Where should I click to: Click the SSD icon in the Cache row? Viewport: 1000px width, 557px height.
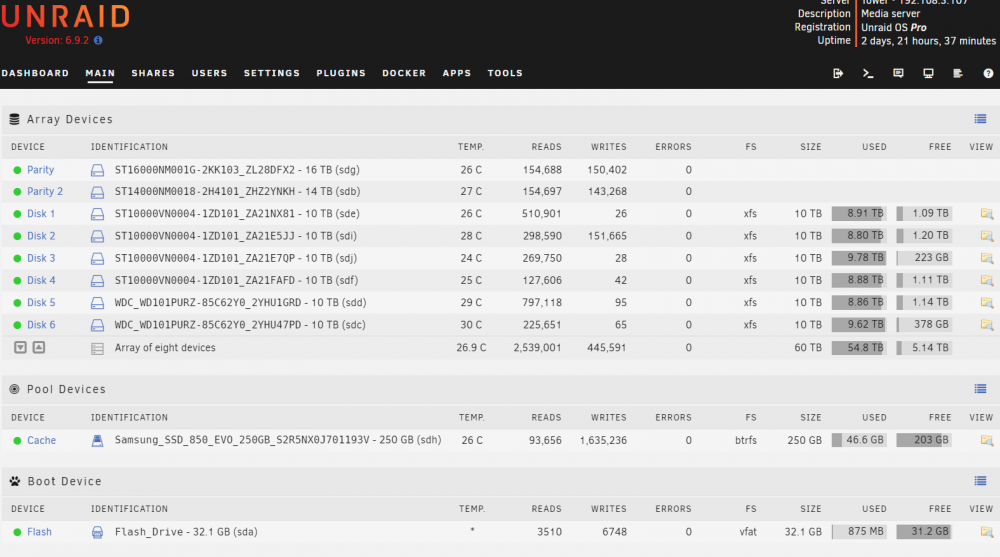click(x=97, y=440)
